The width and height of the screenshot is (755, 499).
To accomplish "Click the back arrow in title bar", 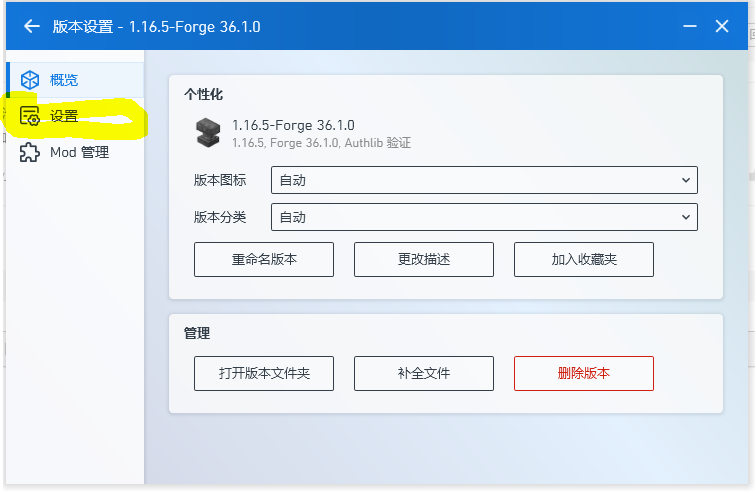I will point(32,26).
